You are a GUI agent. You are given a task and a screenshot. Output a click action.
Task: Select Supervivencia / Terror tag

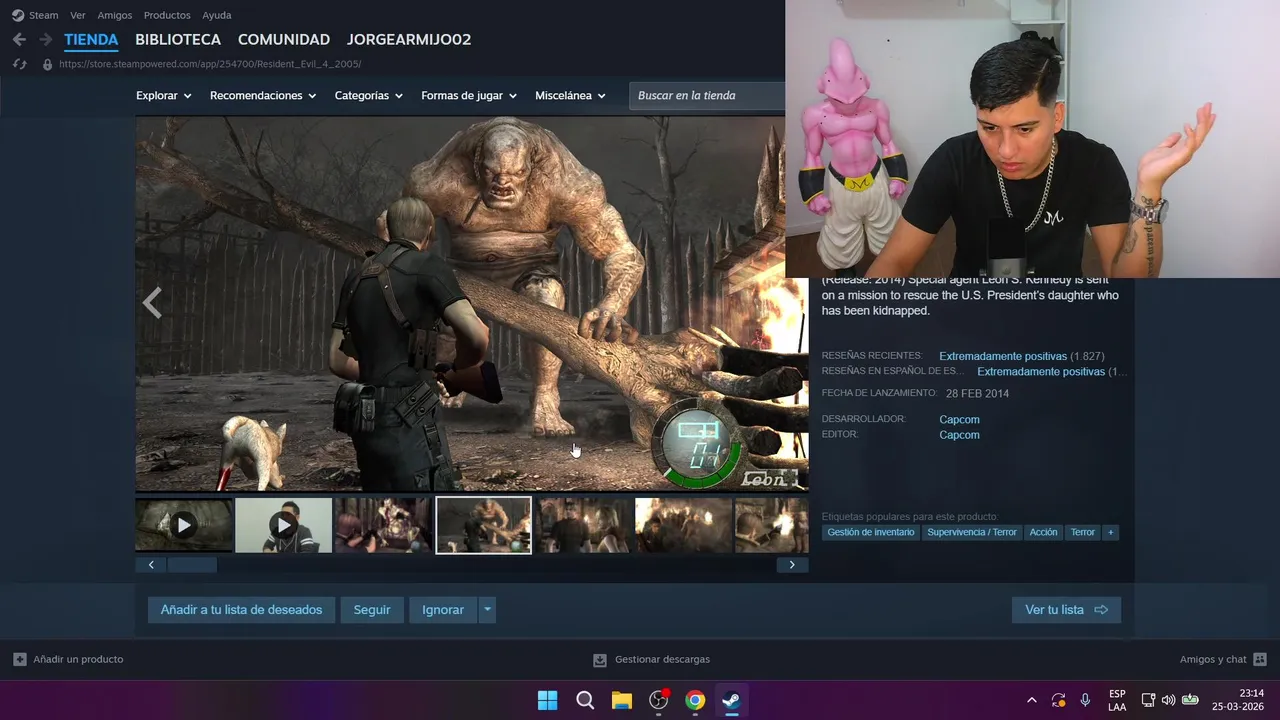pyautogui.click(x=972, y=533)
